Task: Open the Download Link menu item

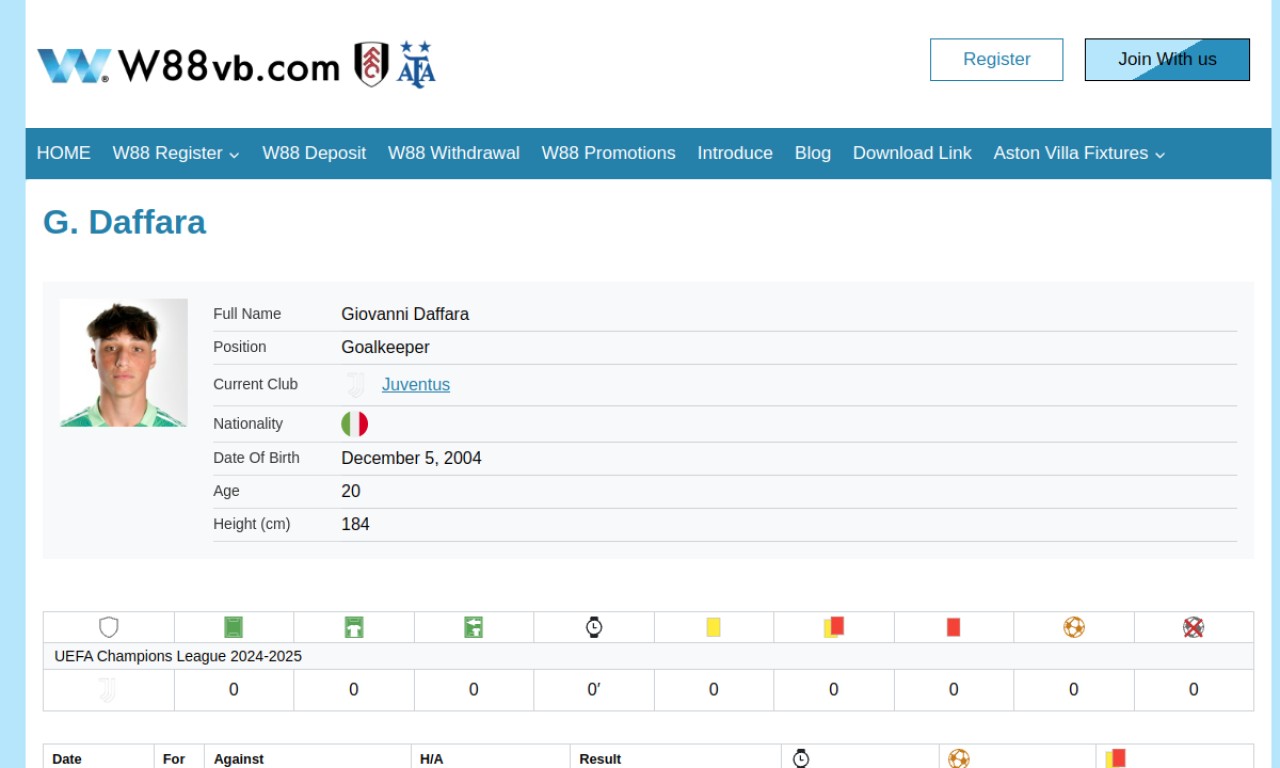Action: coord(912,153)
